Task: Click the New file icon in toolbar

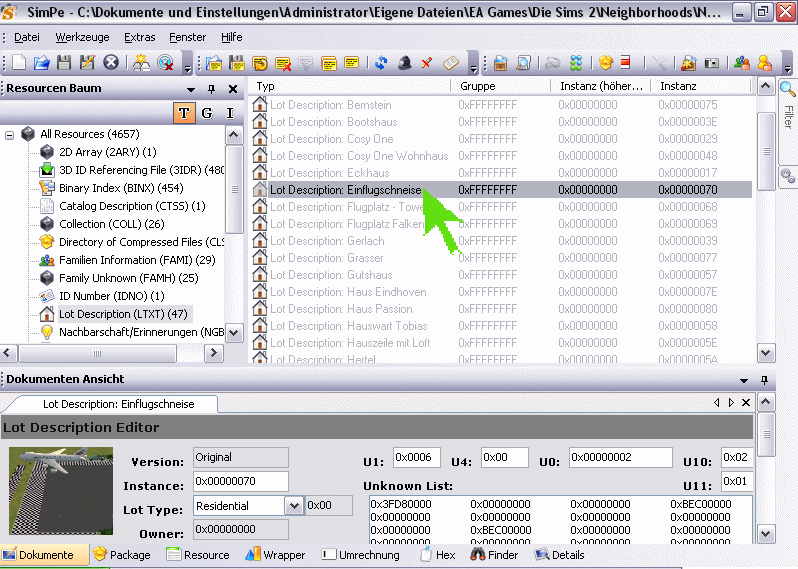Action: (x=19, y=62)
